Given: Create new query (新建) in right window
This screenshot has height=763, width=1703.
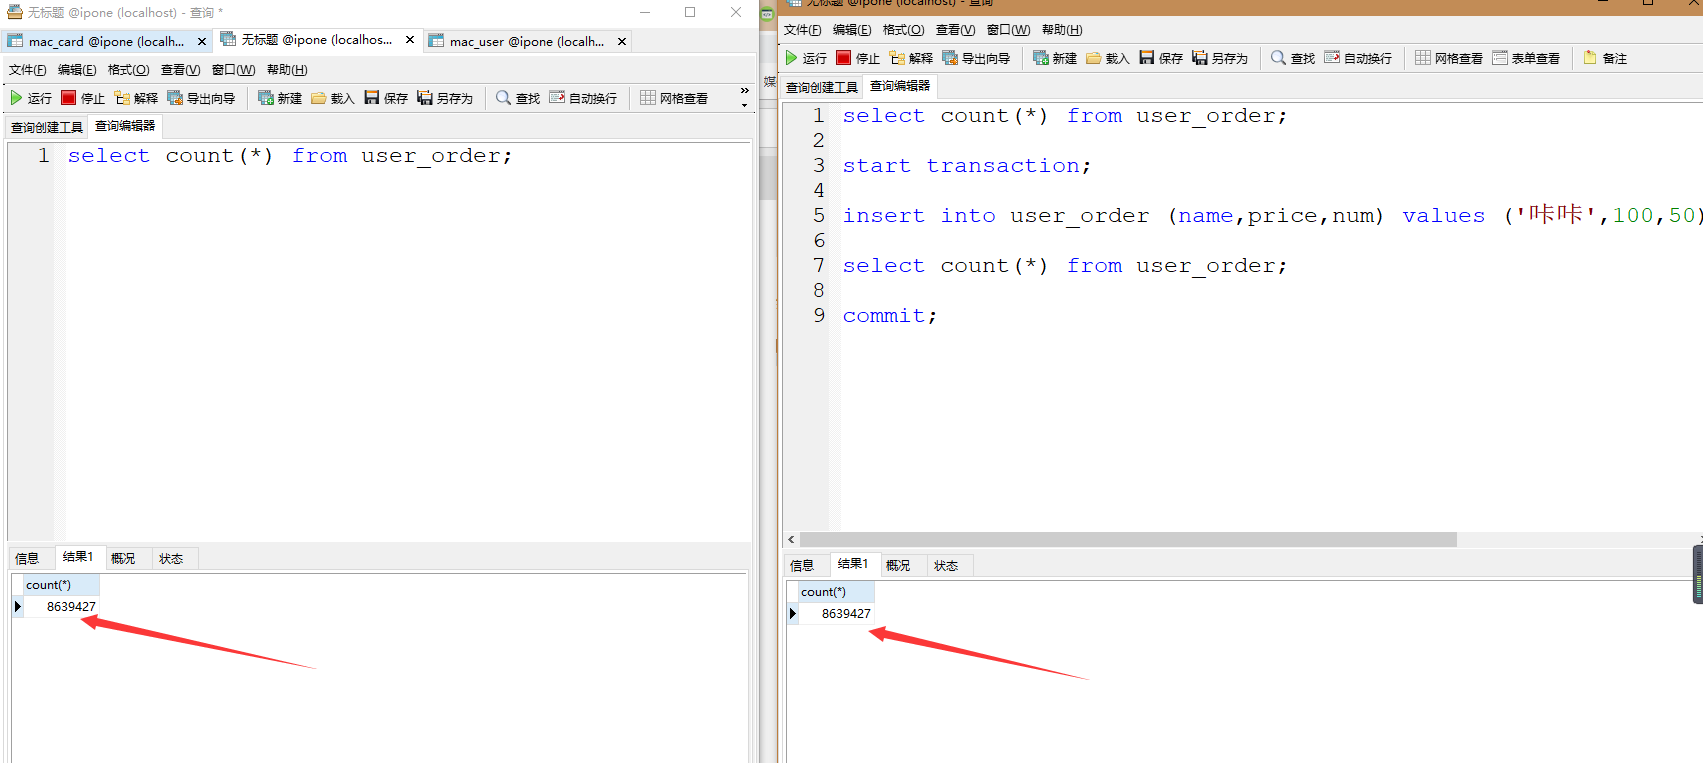Looking at the screenshot, I should (1055, 58).
